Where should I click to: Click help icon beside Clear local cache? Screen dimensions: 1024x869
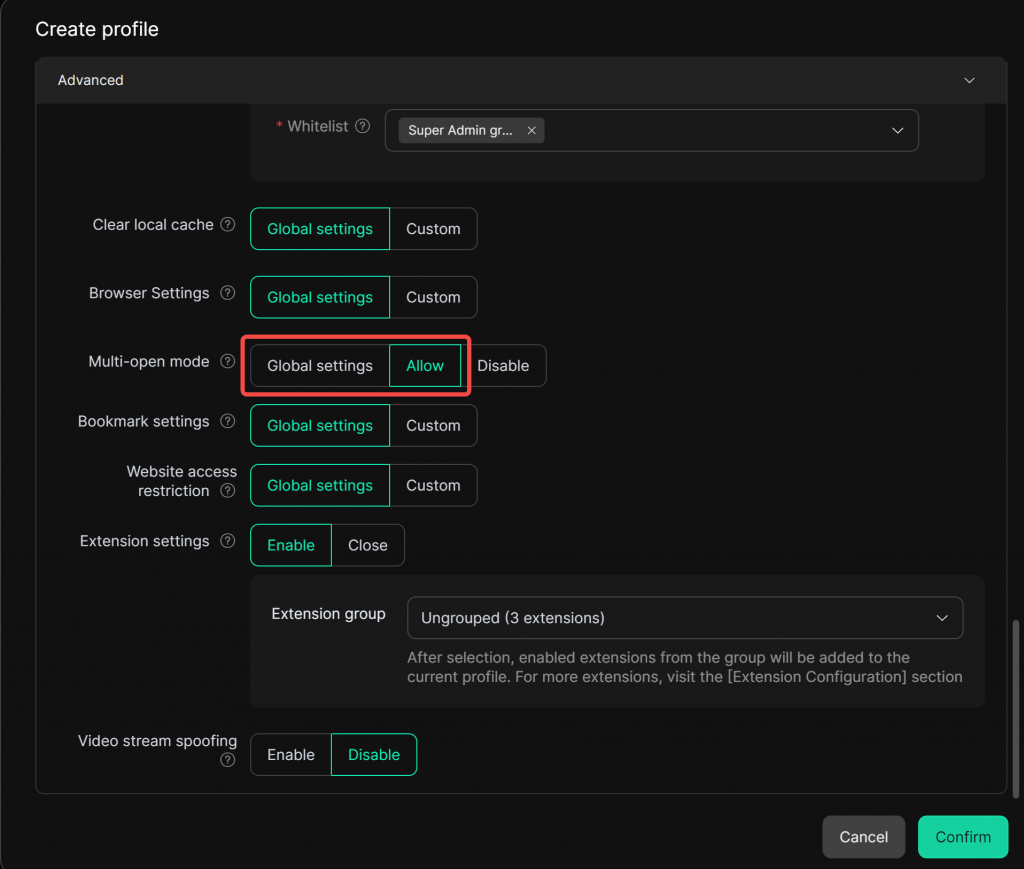(x=228, y=225)
